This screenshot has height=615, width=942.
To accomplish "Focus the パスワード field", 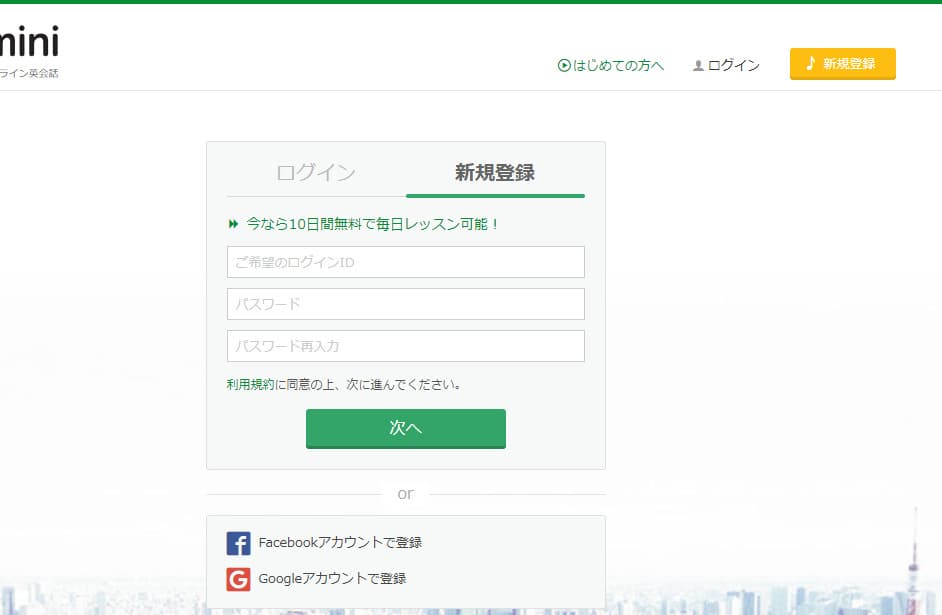I will [406, 304].
